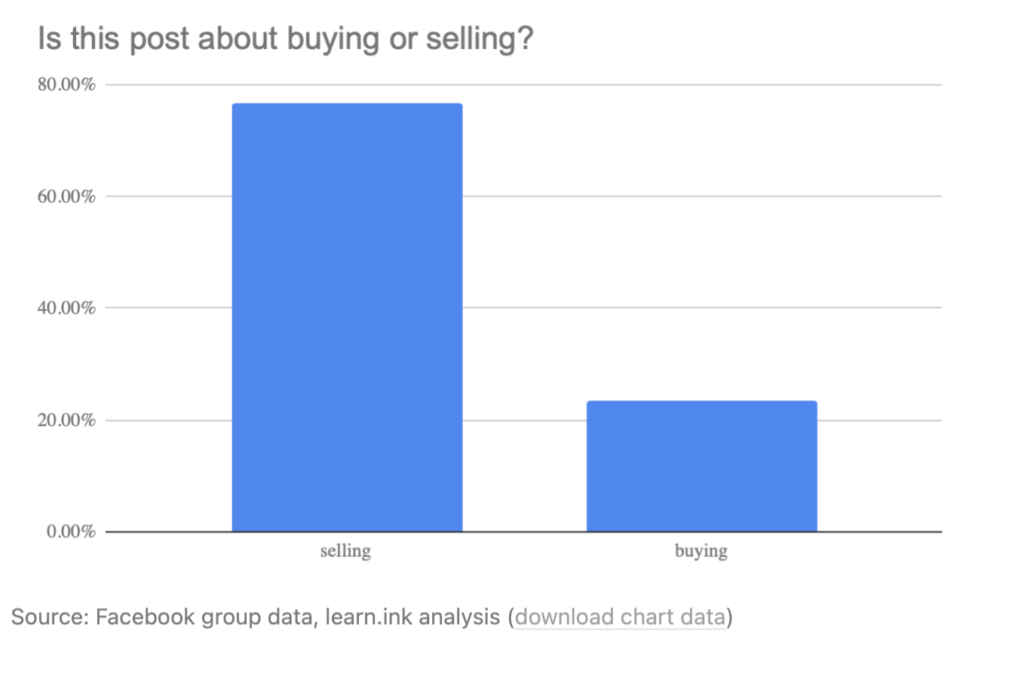Click the x-axis baseline between the bars
The image size is (1024, 683).
click(x=524, y=532)
